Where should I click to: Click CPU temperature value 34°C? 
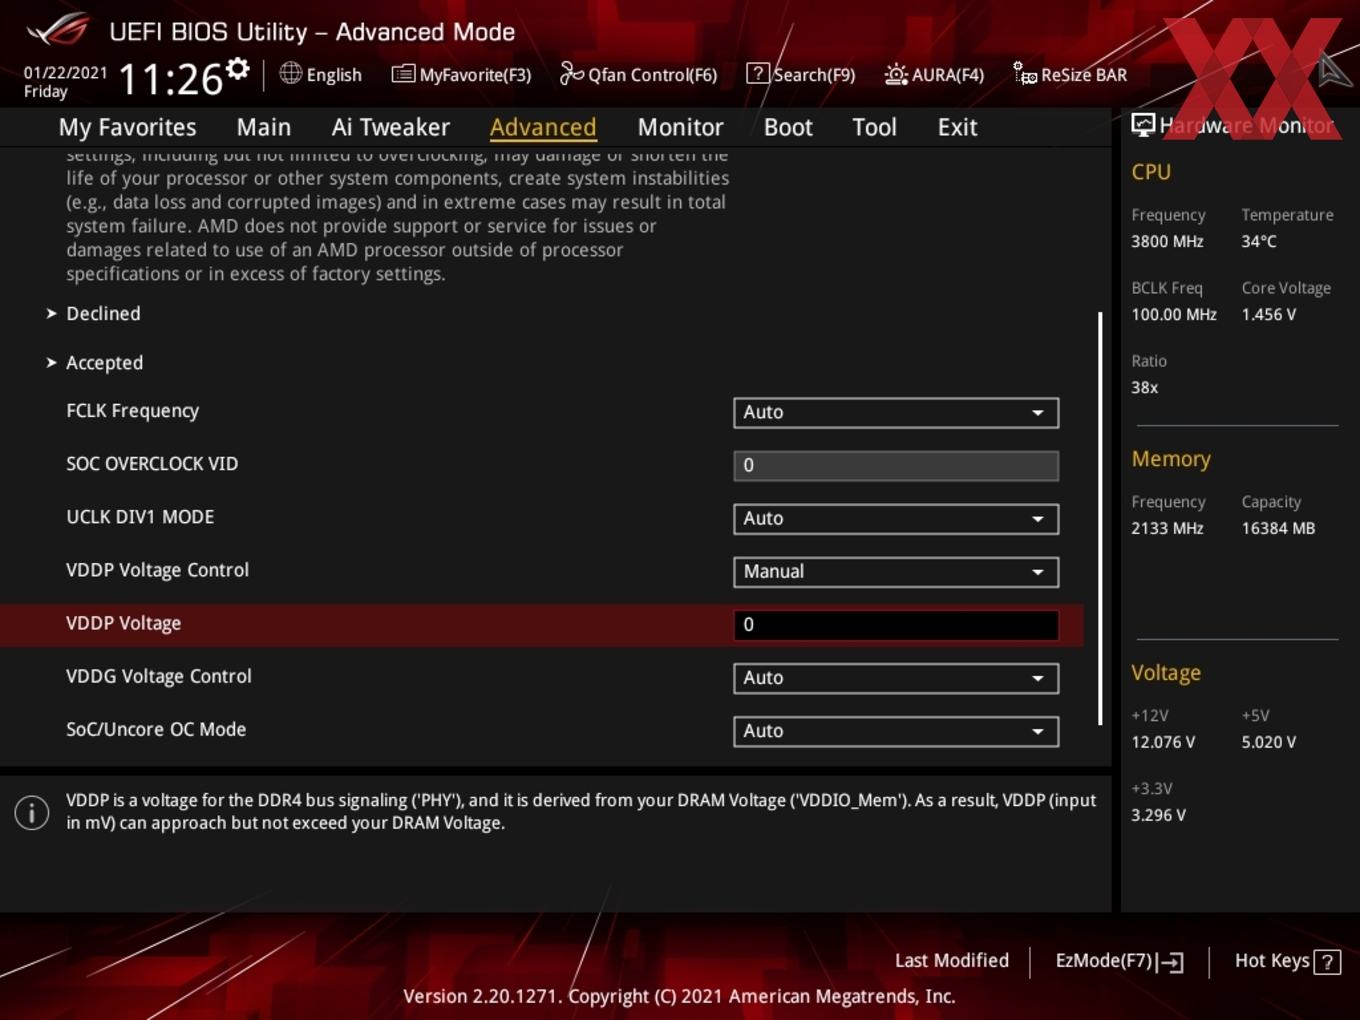(1259, 241)
